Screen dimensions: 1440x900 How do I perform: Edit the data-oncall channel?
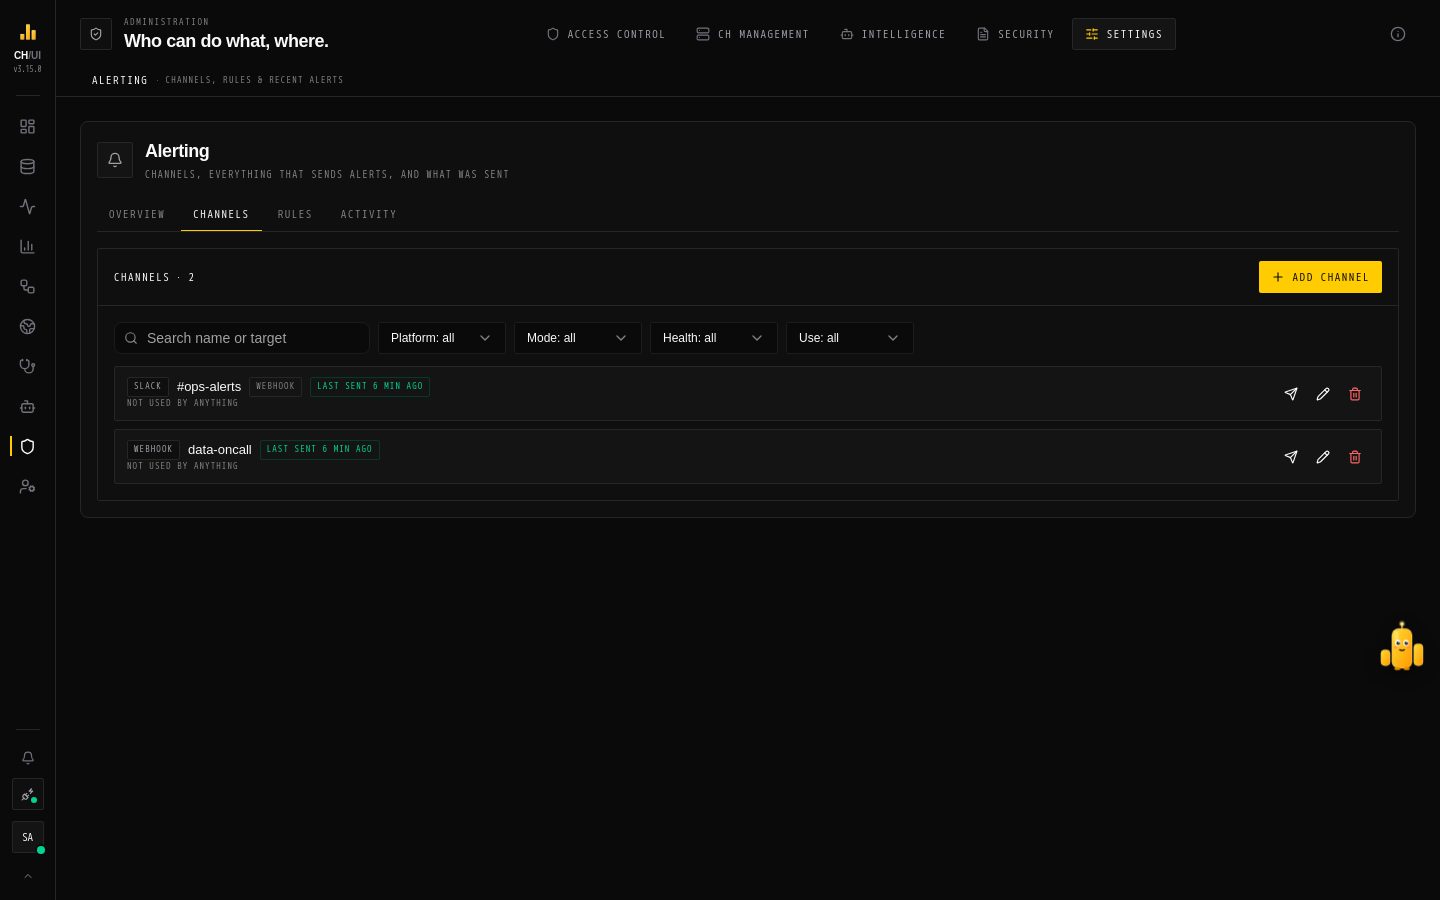pos(1323,457)
